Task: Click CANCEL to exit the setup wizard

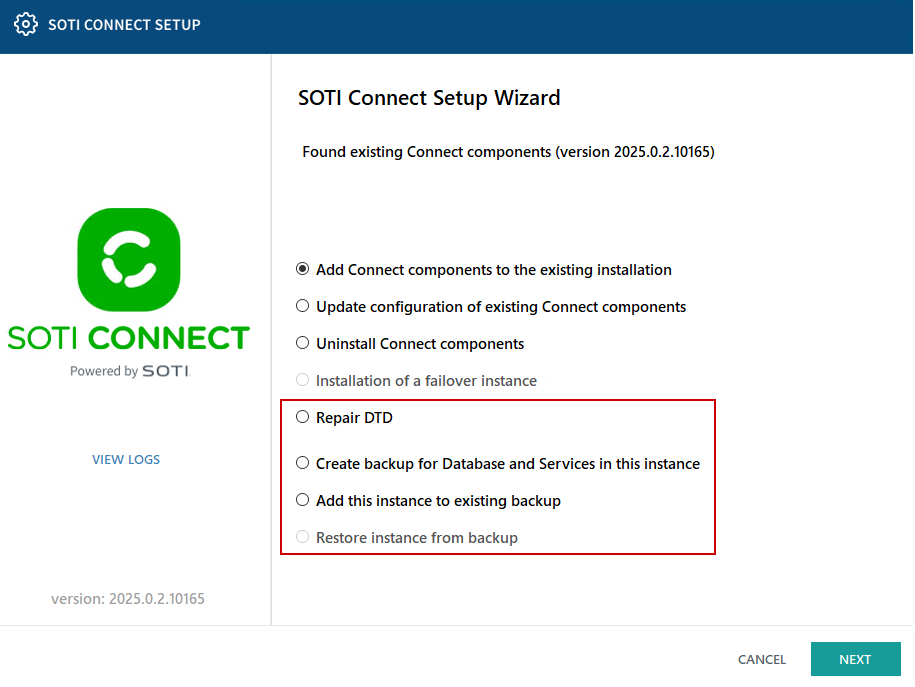Action: click(761, 659)
